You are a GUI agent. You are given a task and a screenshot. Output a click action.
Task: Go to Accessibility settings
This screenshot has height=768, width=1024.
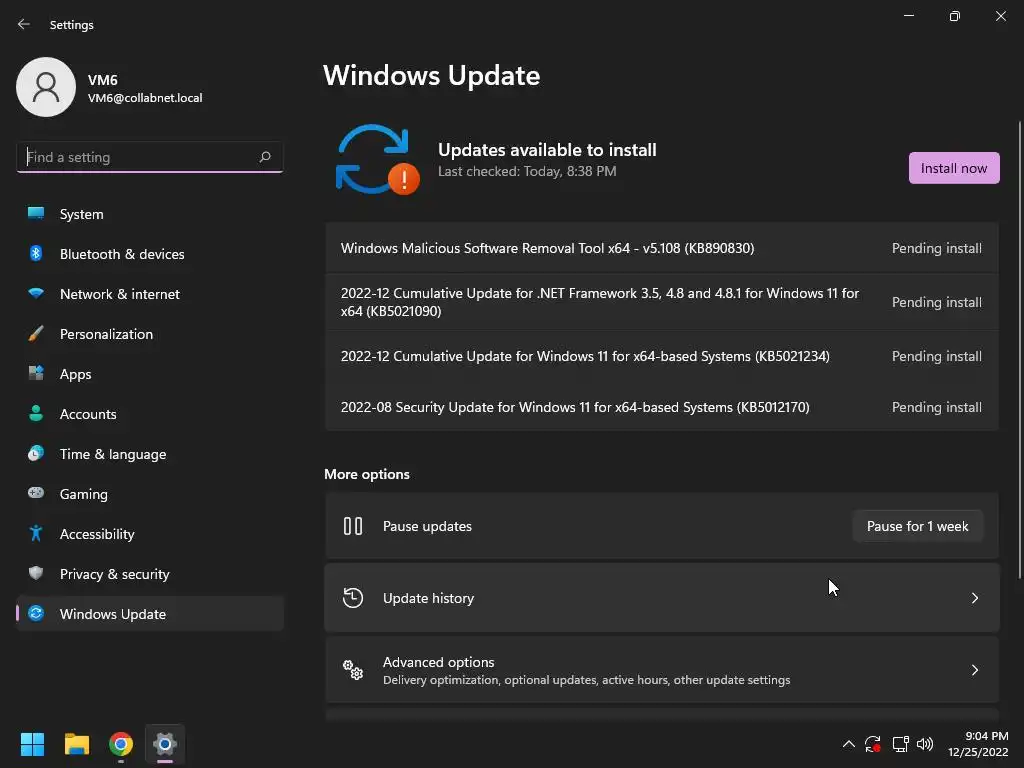(x=150, y=534)
